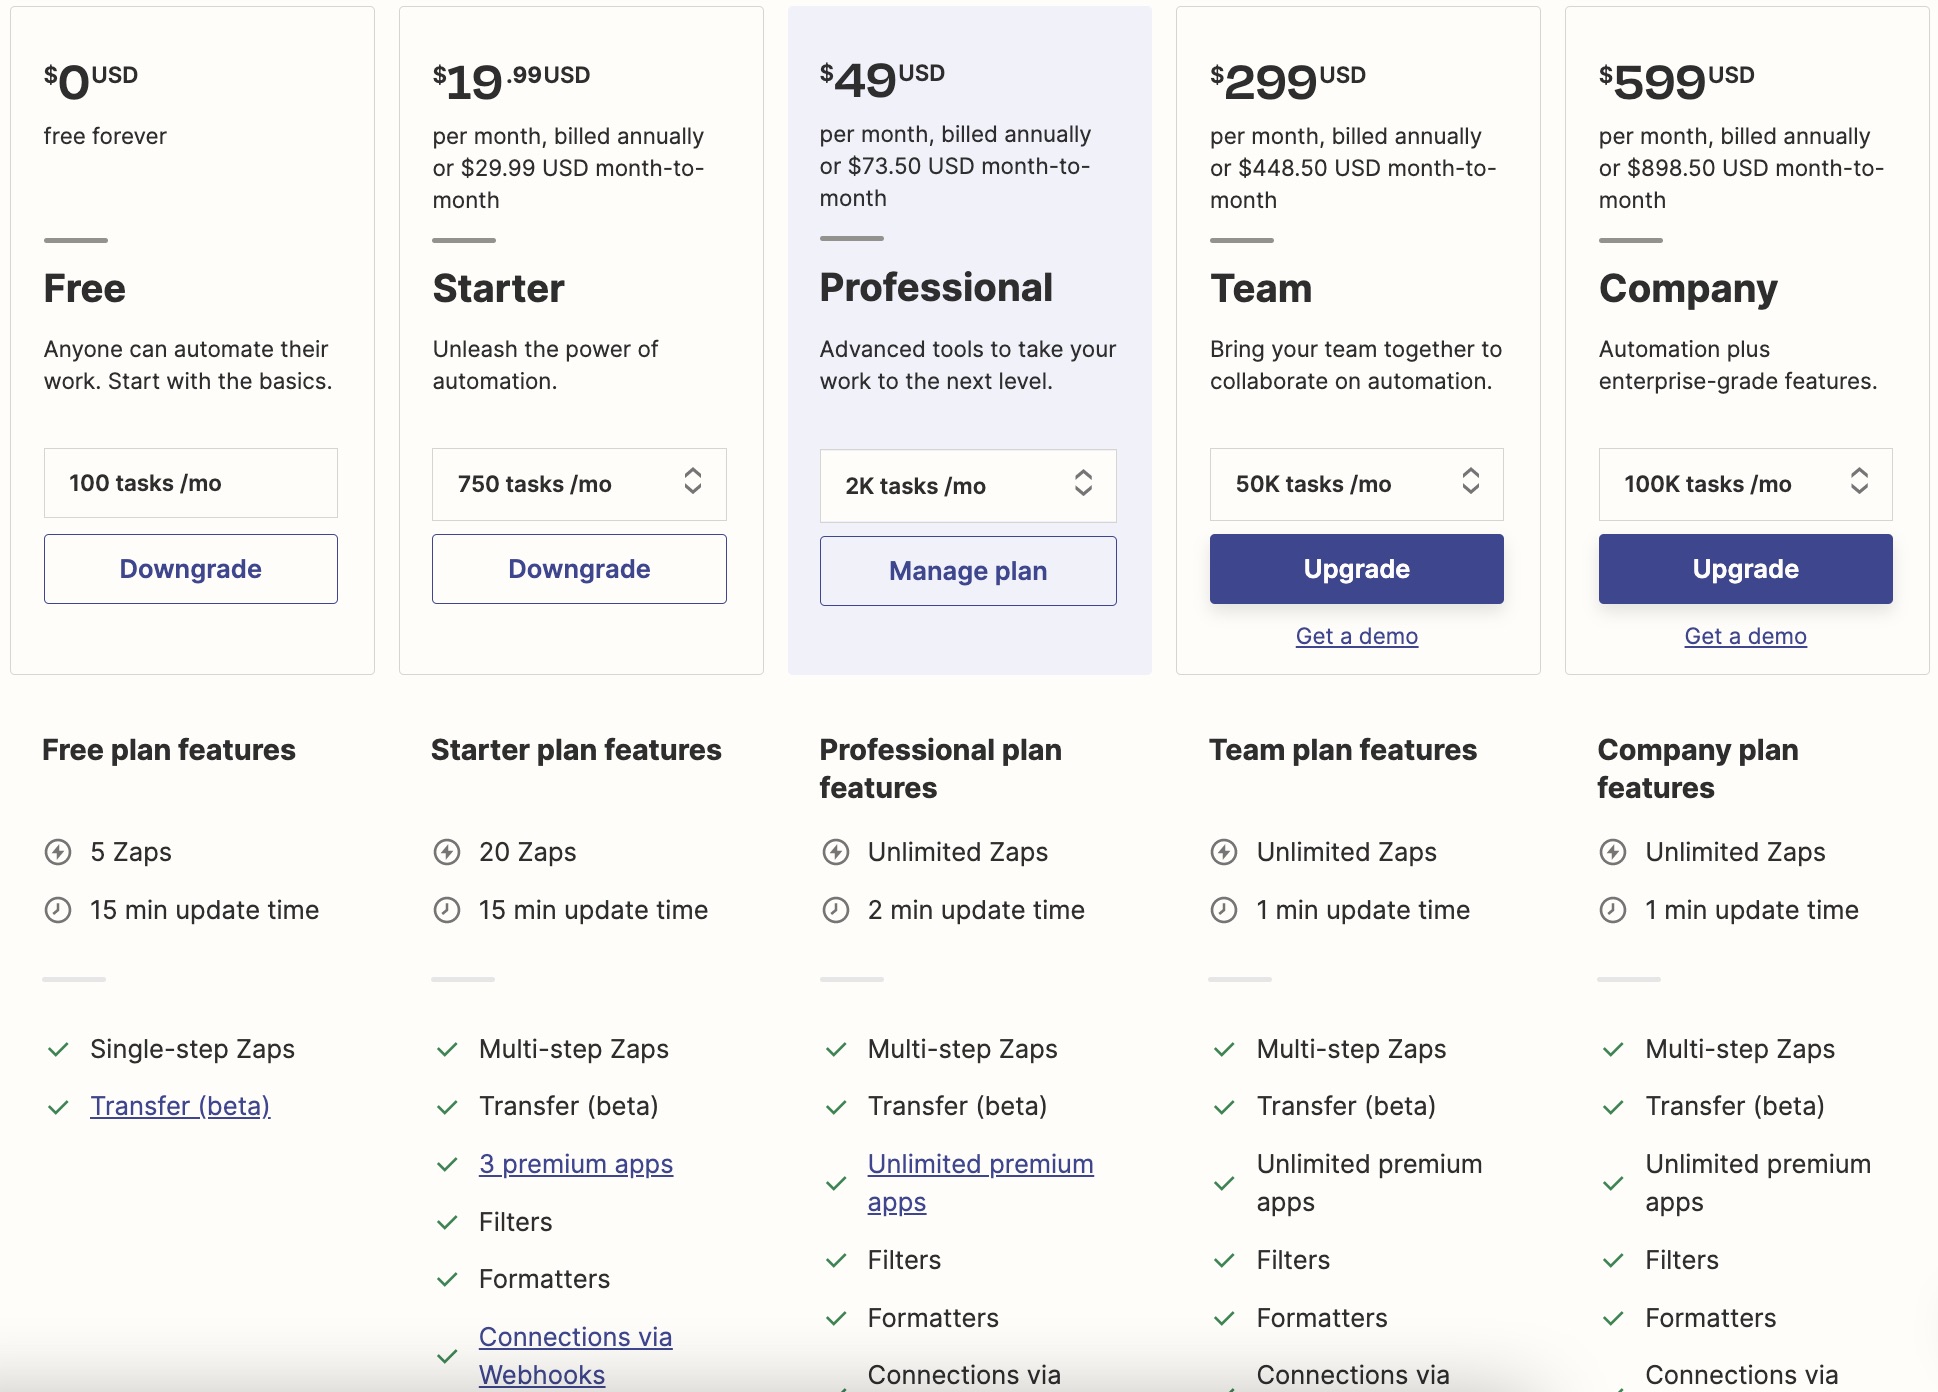Click the checkmark icon next to Single-step Zaps
The width and height of the screenshot is (1938, 1392).
[58, 1049]
